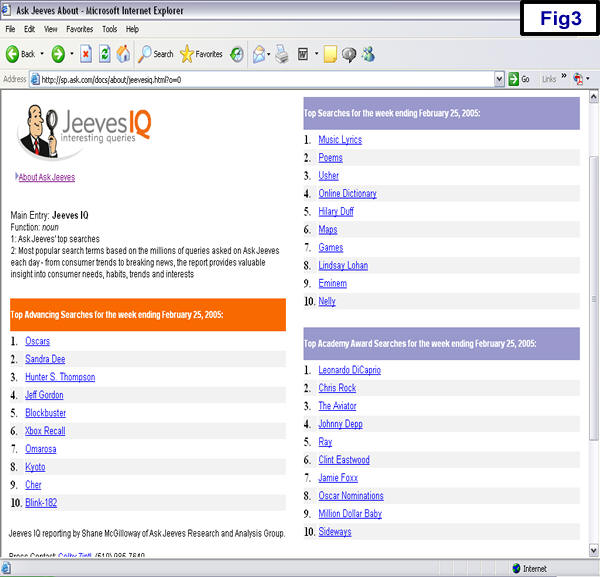
Task: Open the Sideways link
Action: tap(335, 531)
